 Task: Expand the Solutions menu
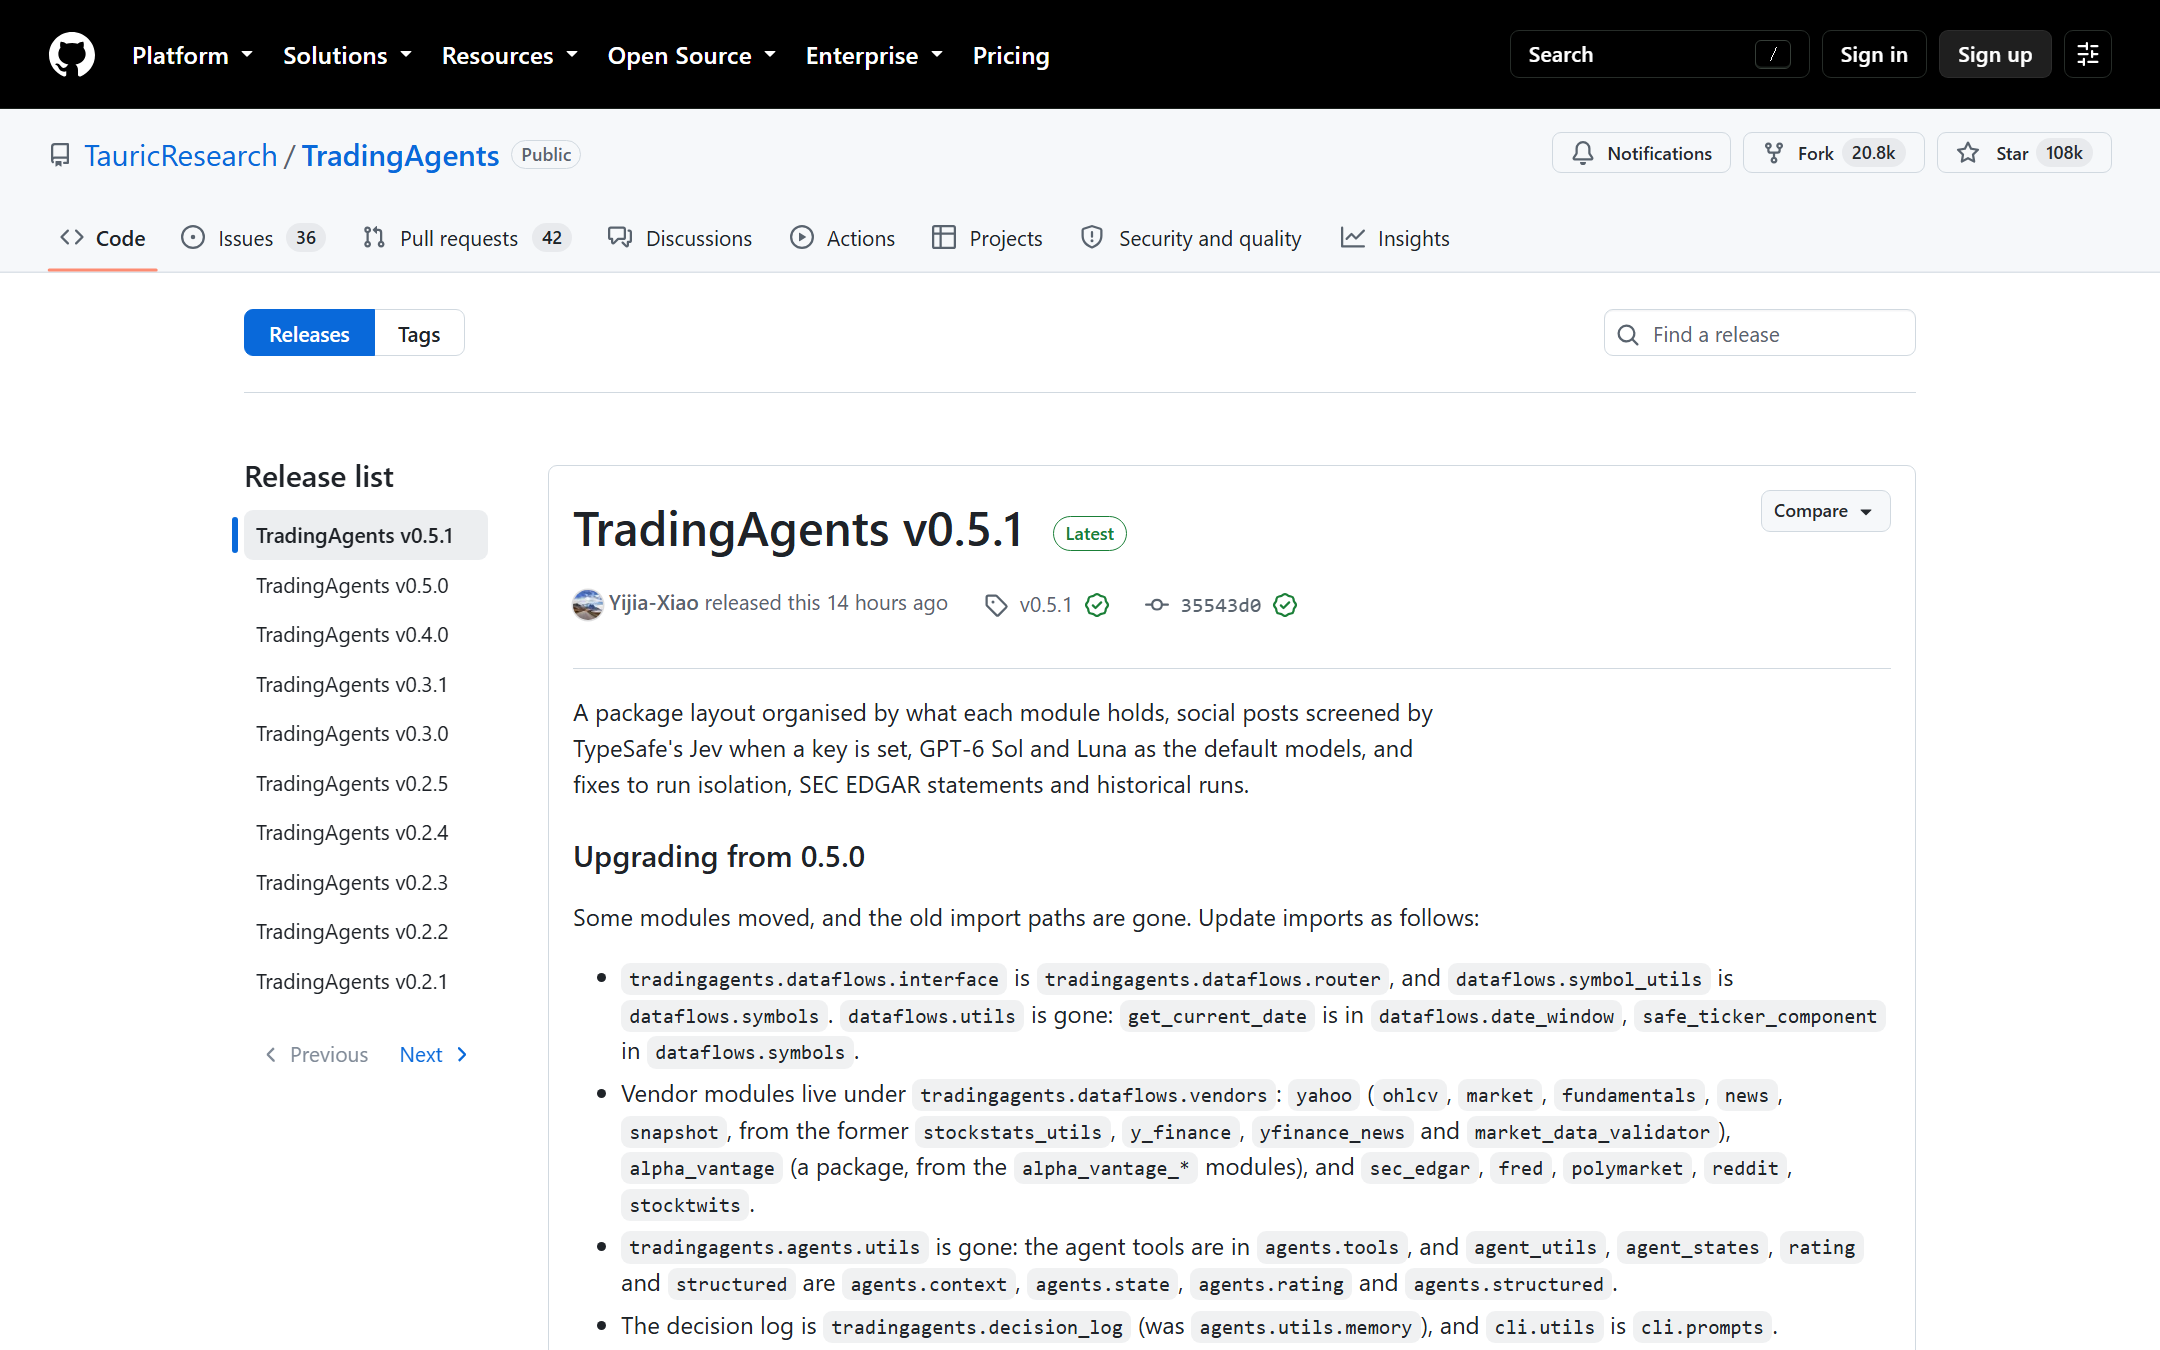[347, 55]
